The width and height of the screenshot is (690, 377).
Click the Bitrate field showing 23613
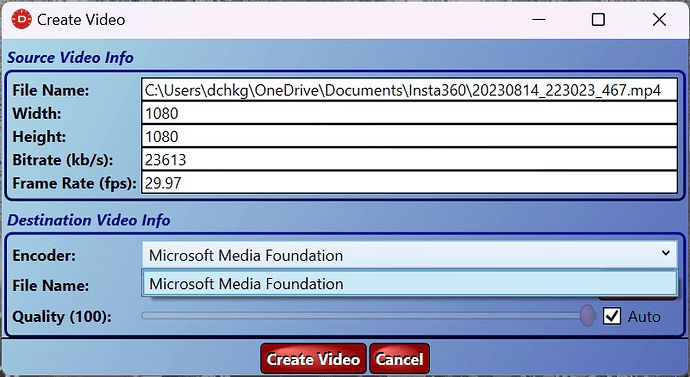click(409, 160)
